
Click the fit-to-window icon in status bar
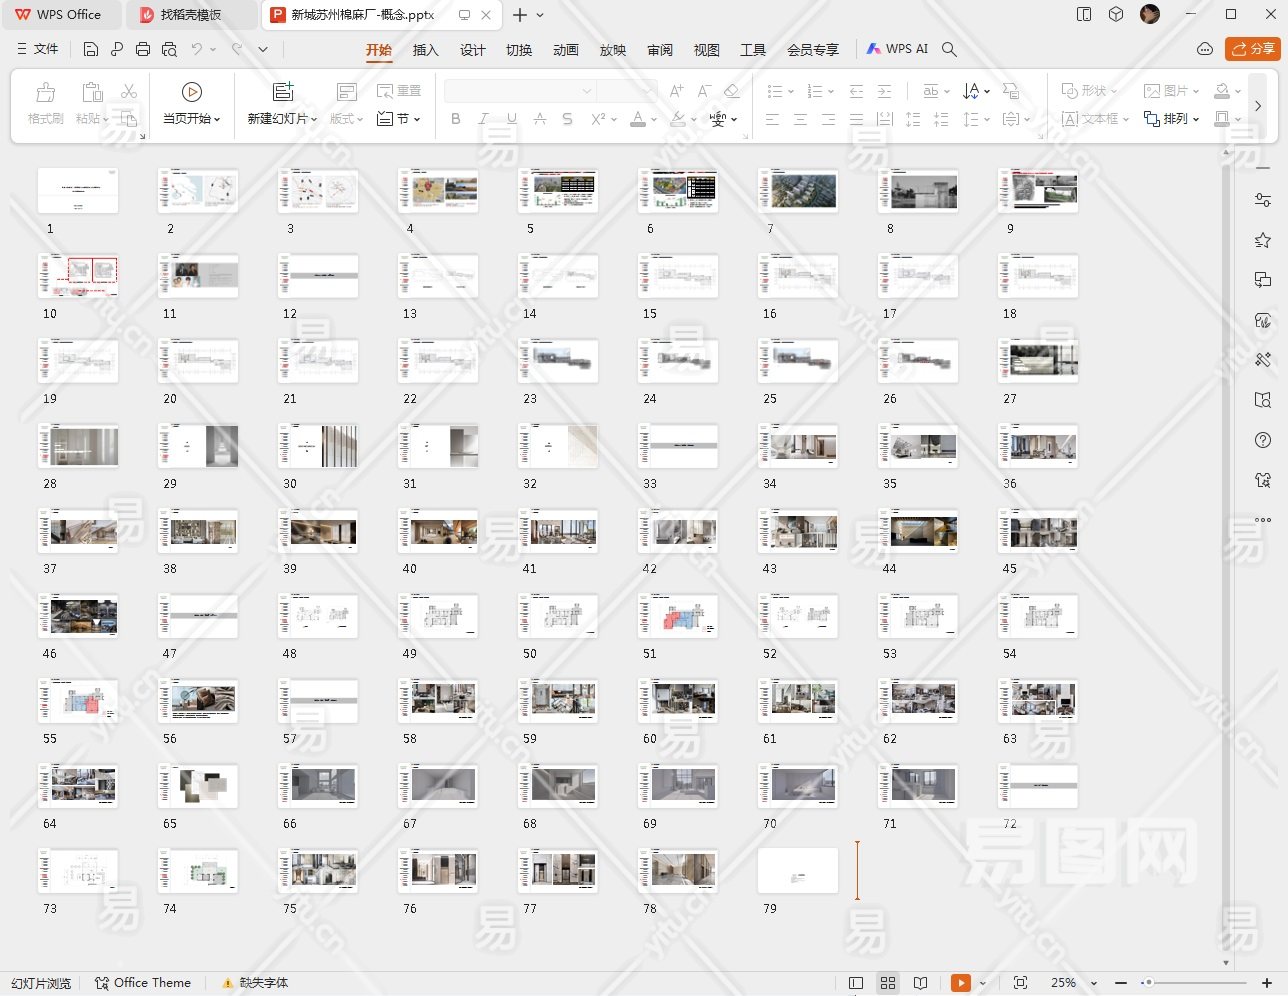1020,983
